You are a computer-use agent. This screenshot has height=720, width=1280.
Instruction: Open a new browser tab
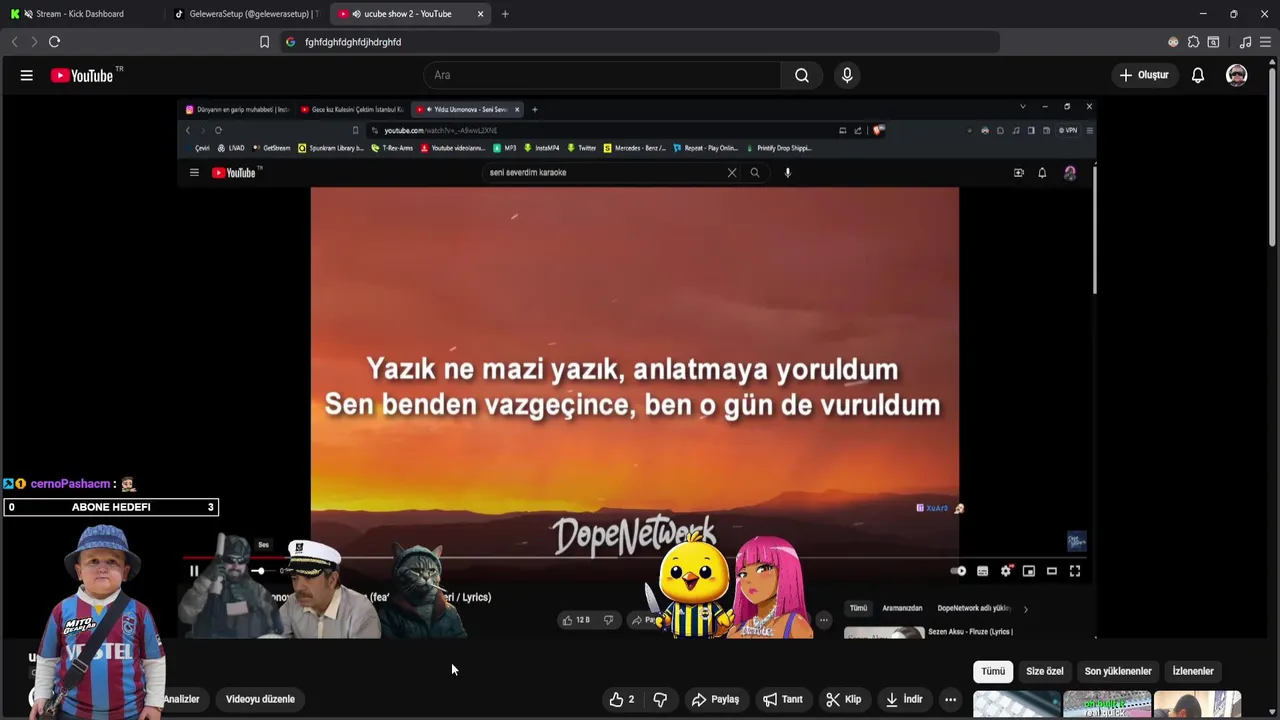[x=505, y=14]
